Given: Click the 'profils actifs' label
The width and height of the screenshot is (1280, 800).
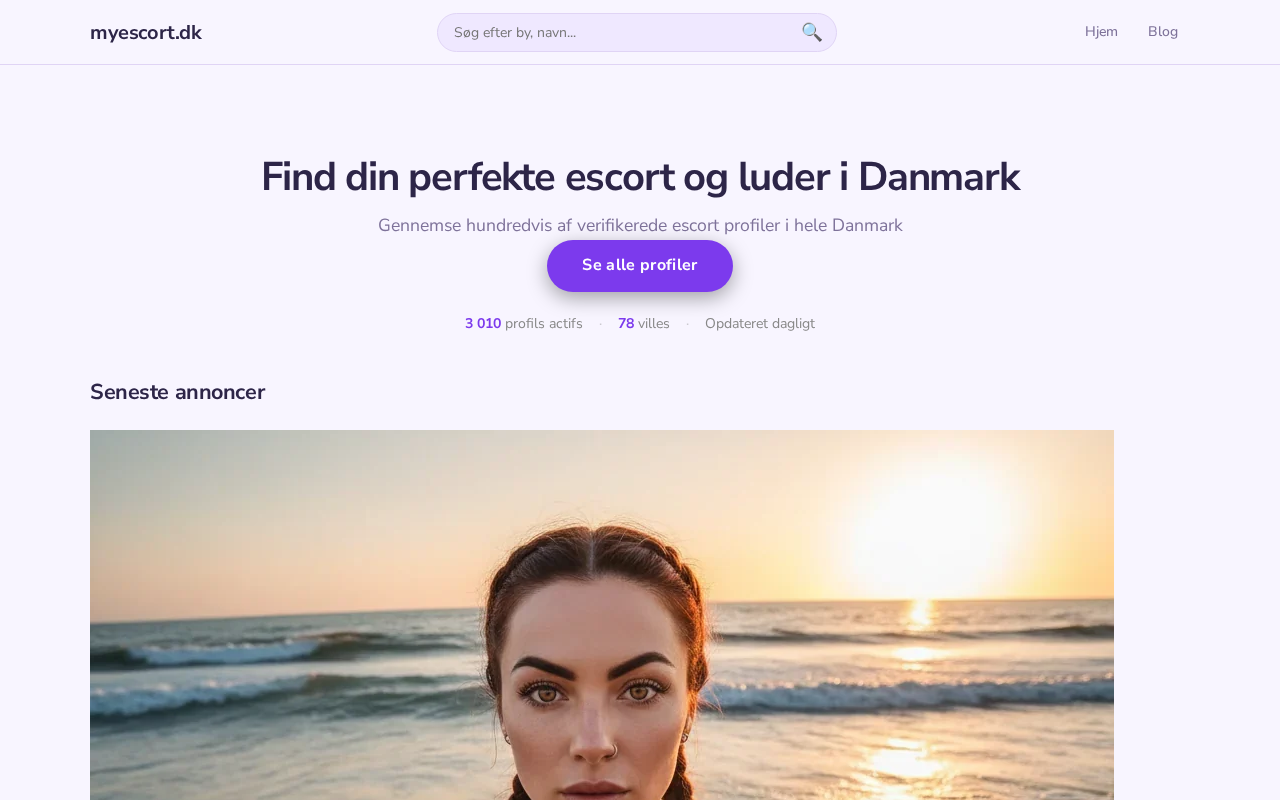Looking at the screenshot, I should coord(544,323).
